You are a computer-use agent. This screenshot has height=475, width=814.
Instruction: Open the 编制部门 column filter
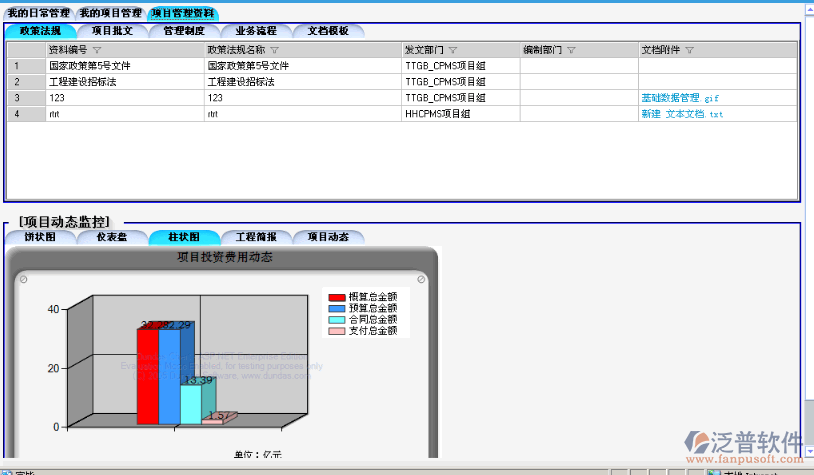point(571,50)
